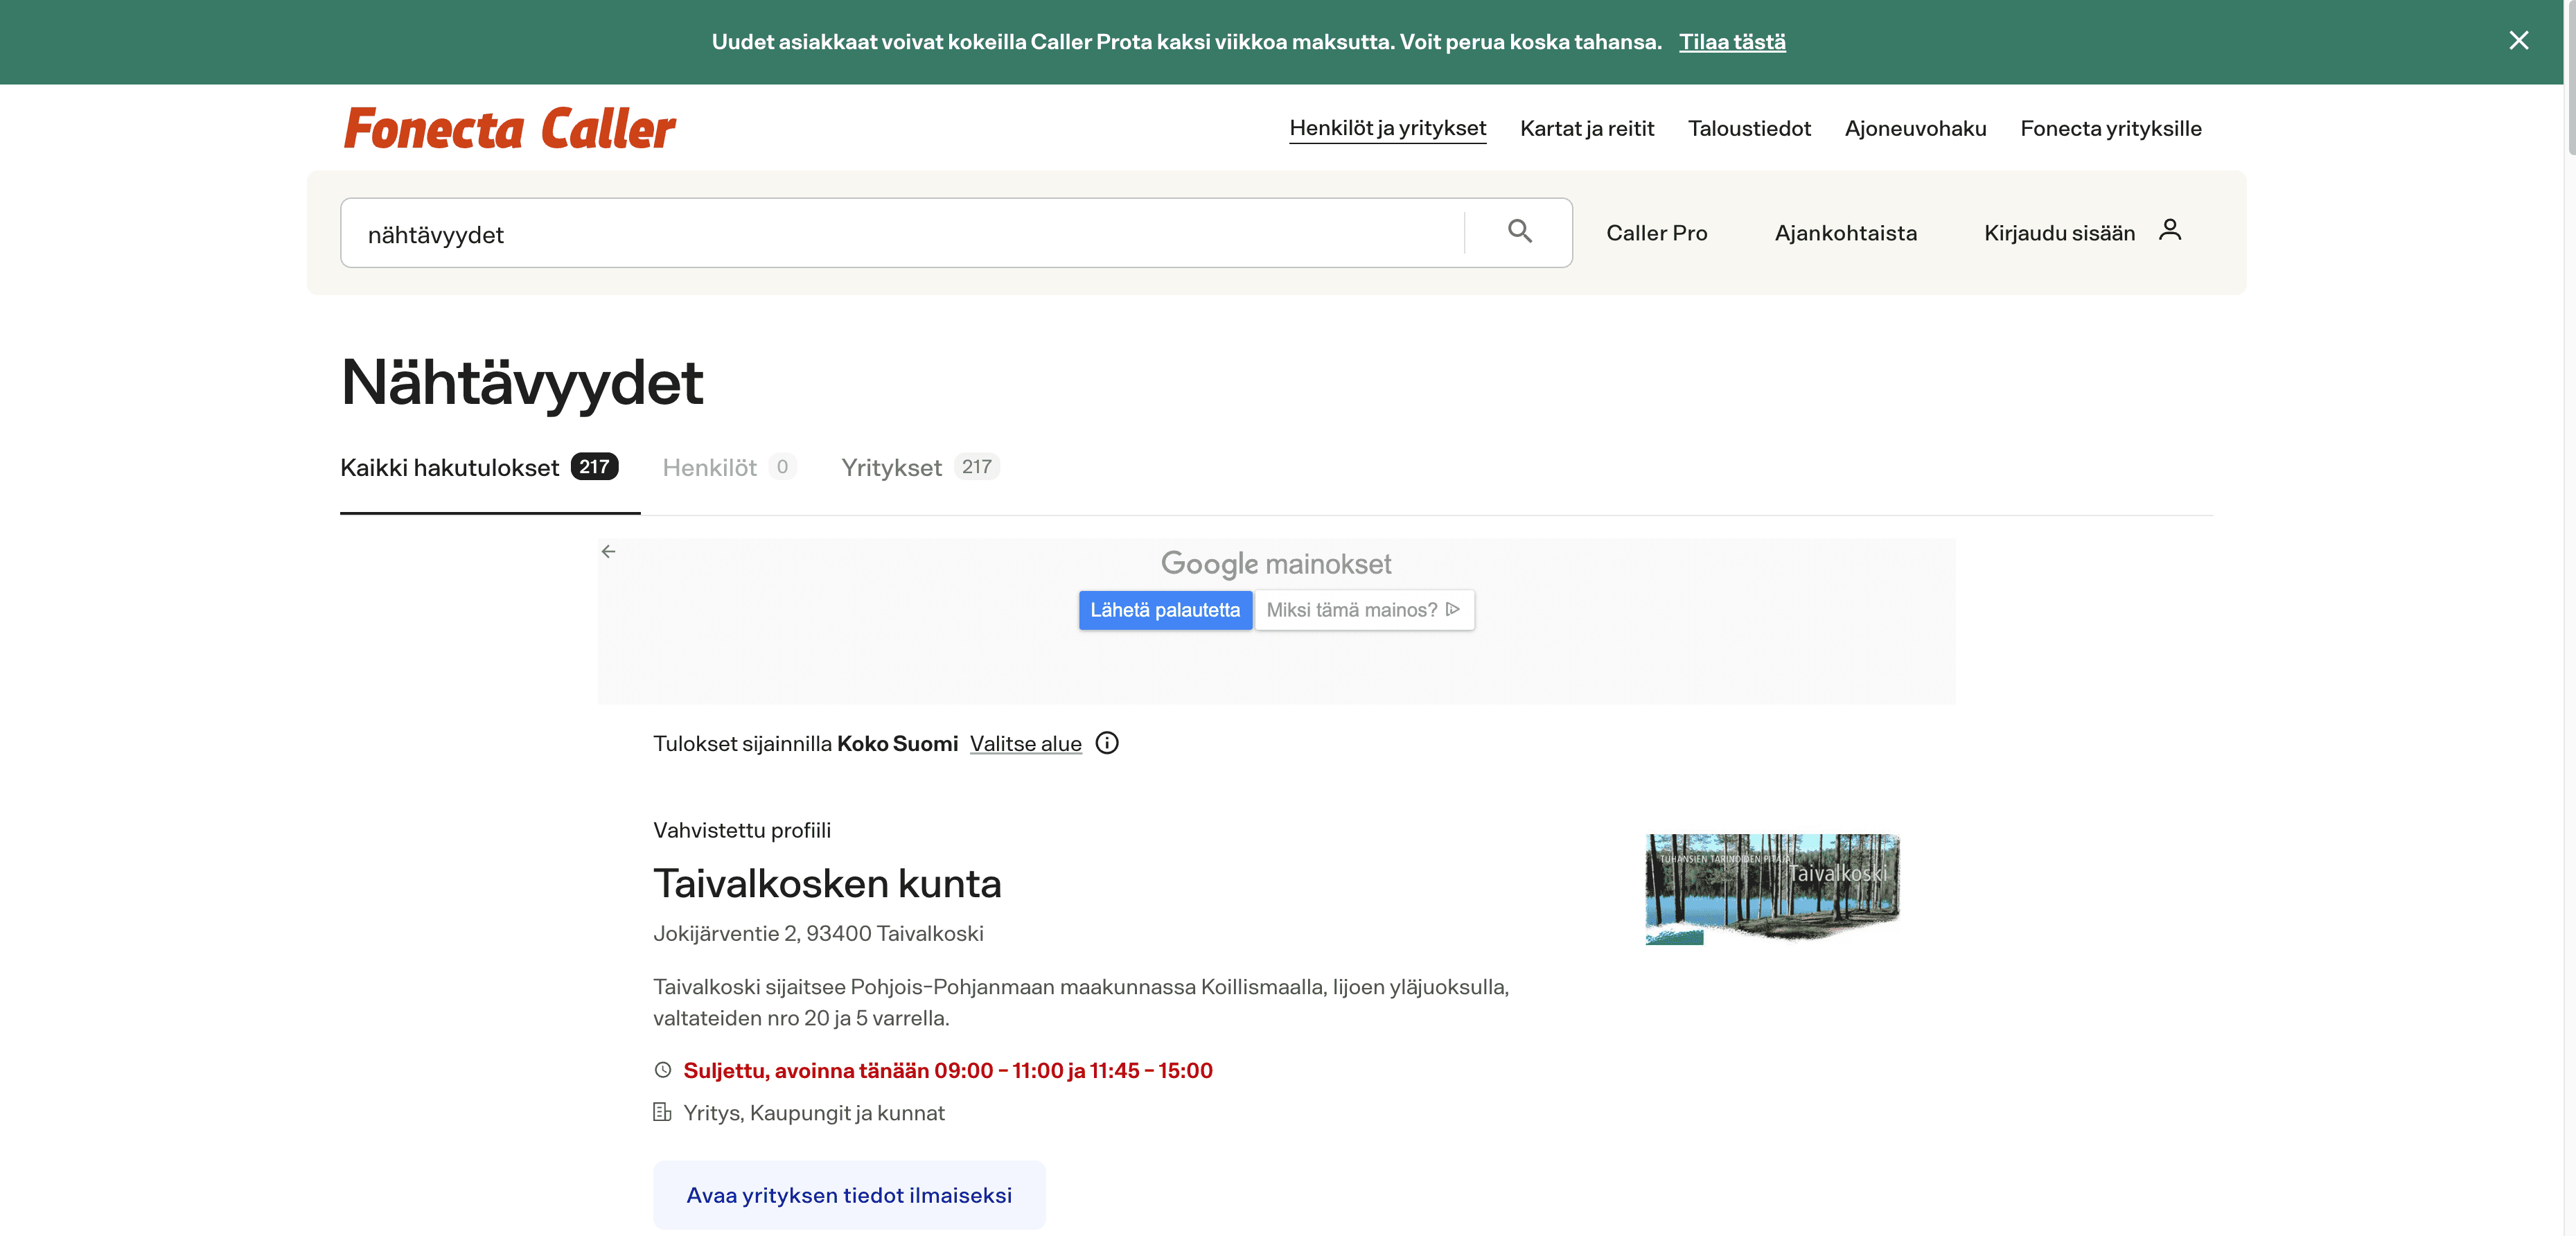Click the Taivalkoski forest thumbnail
This screenshot has height=1236, width=2576.
coord(1772,888)
